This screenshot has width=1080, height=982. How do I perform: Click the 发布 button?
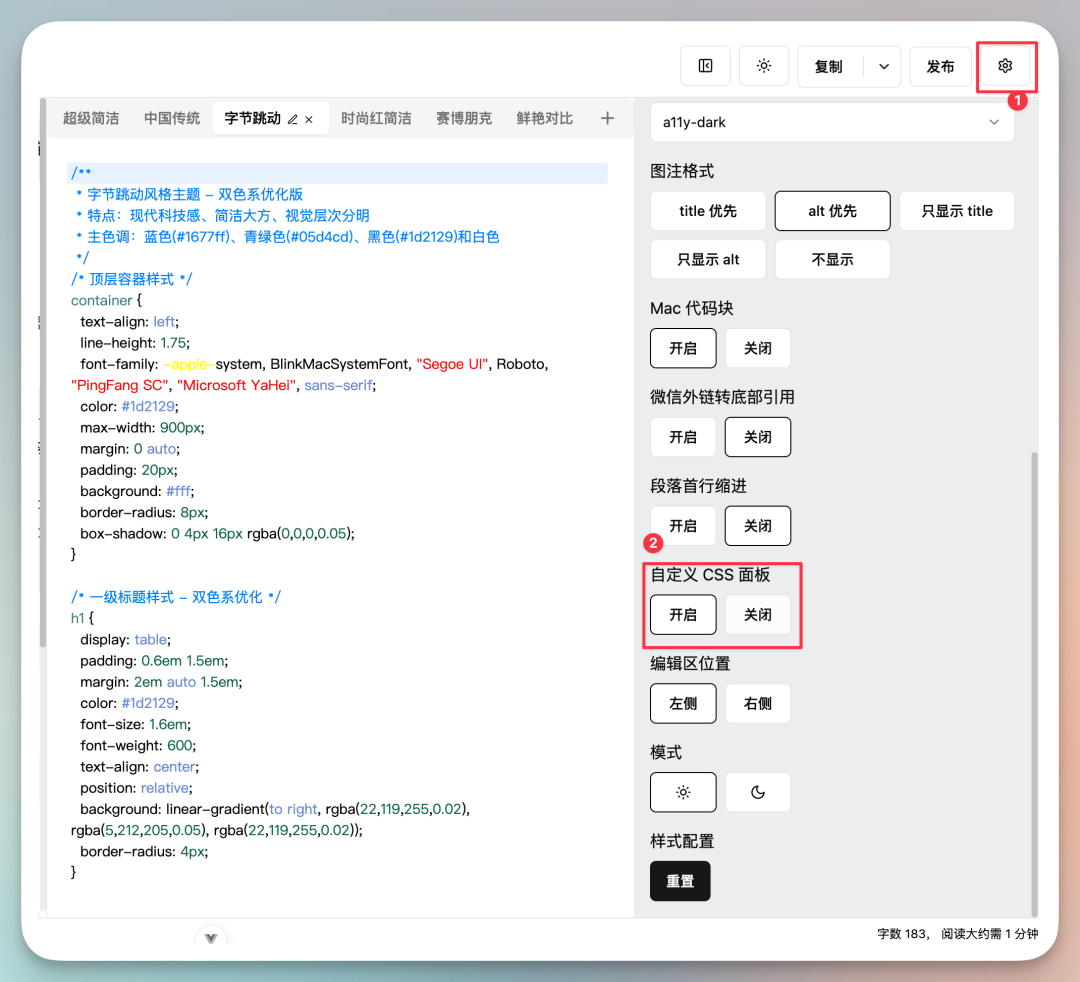(x=940, y=66)
